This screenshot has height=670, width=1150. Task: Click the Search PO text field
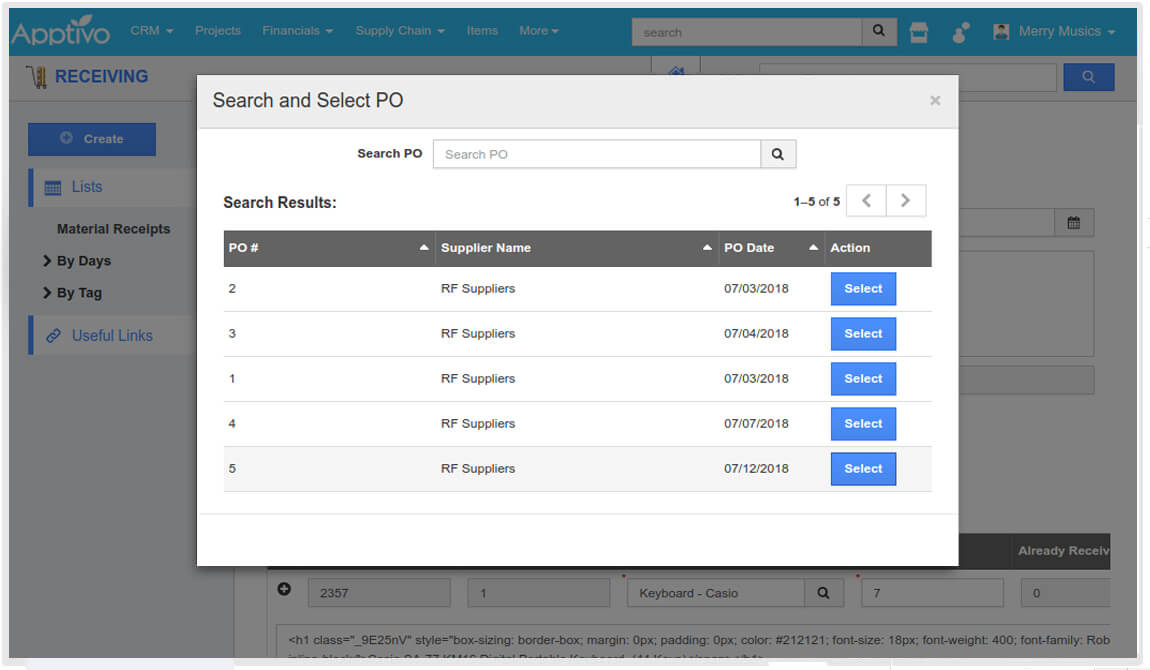pos(596,154)
